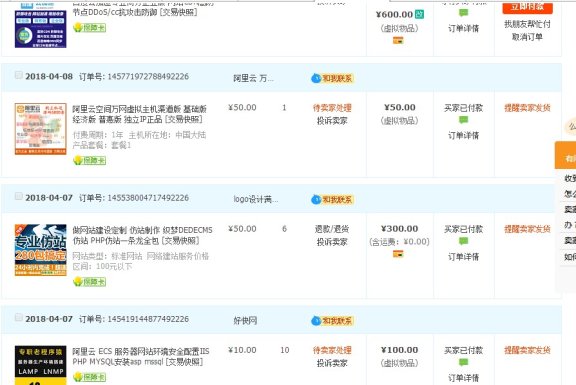Screen dimensions: 576x385
Task: Click 提醒卖家发货 for the ¥50.00 order
Action: pos(527,108)
